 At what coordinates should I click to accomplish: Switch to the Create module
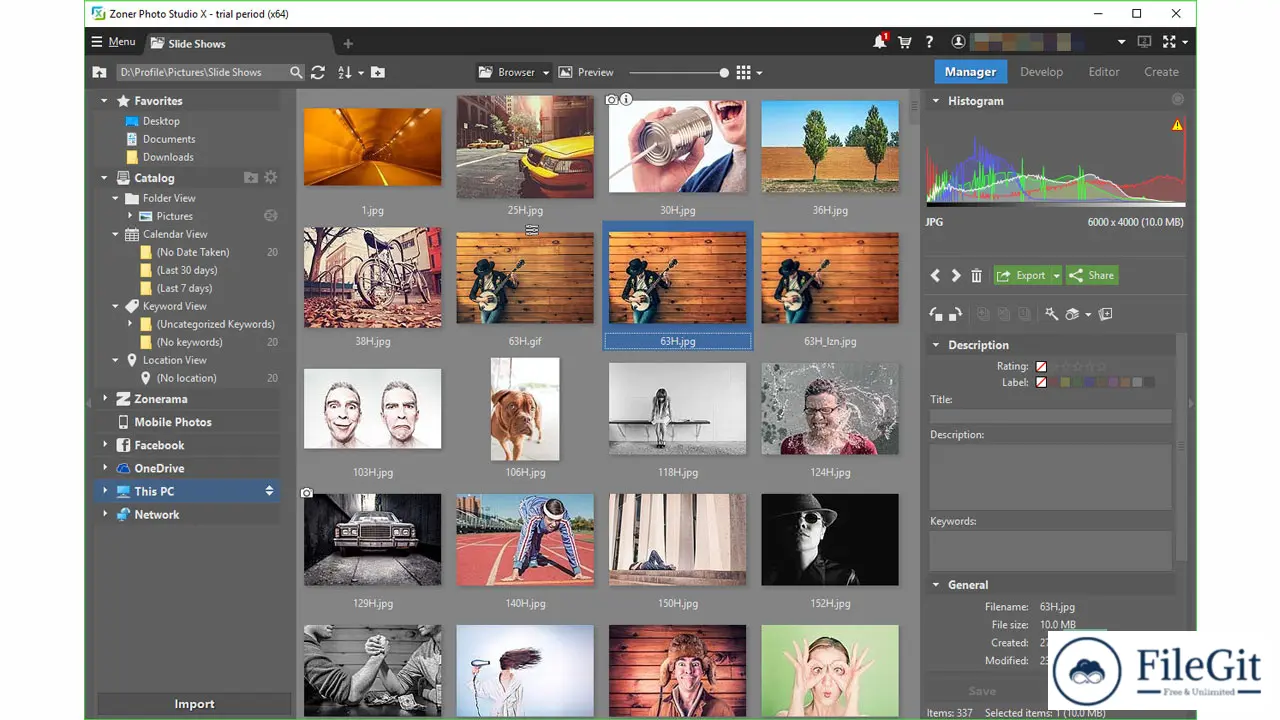point(1161,72)
